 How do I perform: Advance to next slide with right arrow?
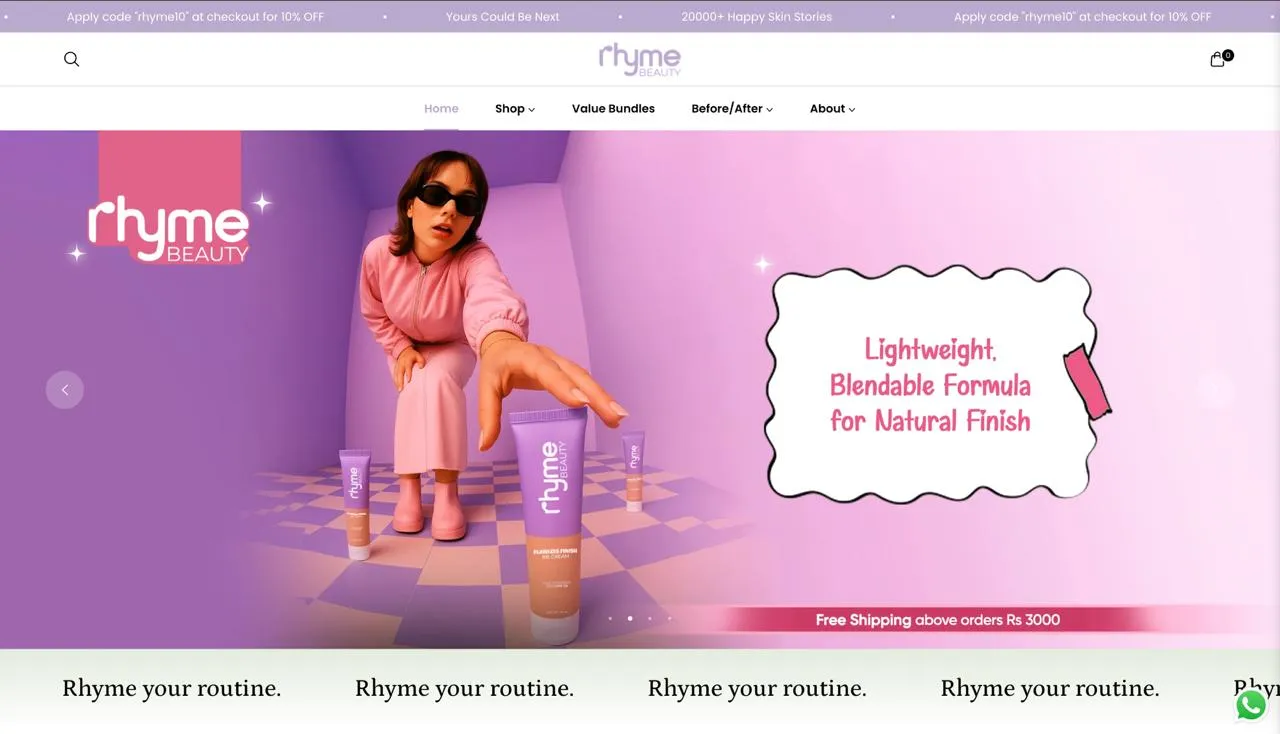pyautogui.click(x=1215, y=390)
